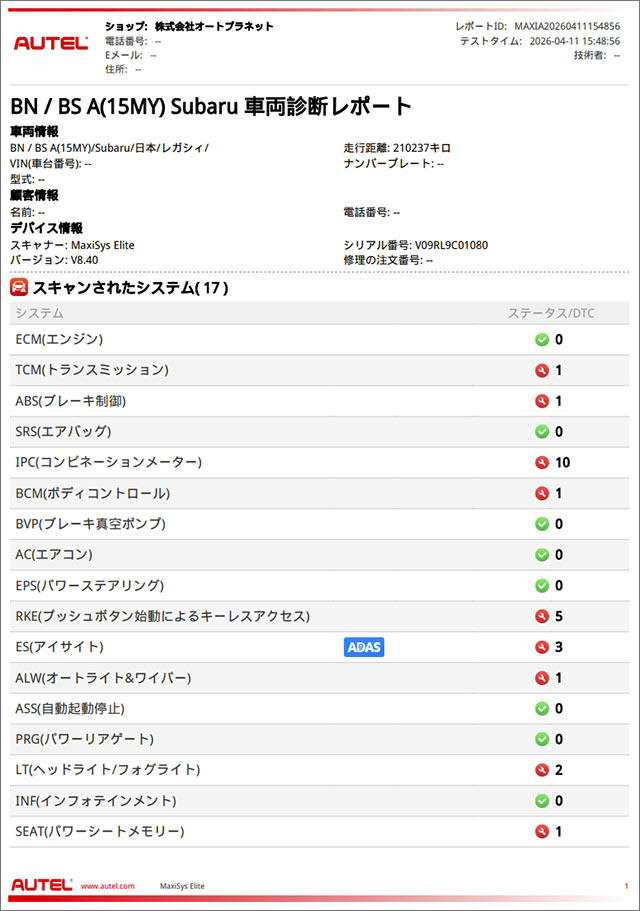The image size is (640, 911).
Task: Click the green check icon in AC row
Action: pyautogui.click(x=542, y=555)
